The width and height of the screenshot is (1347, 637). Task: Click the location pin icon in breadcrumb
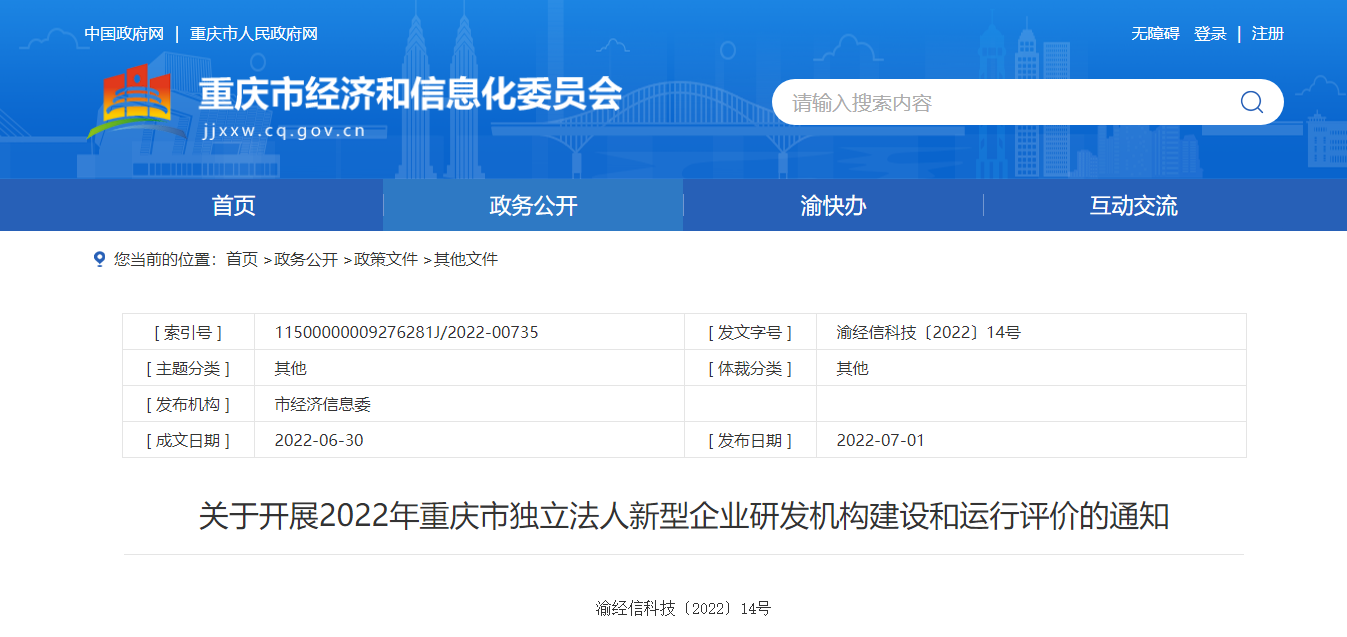pos(99,259)
